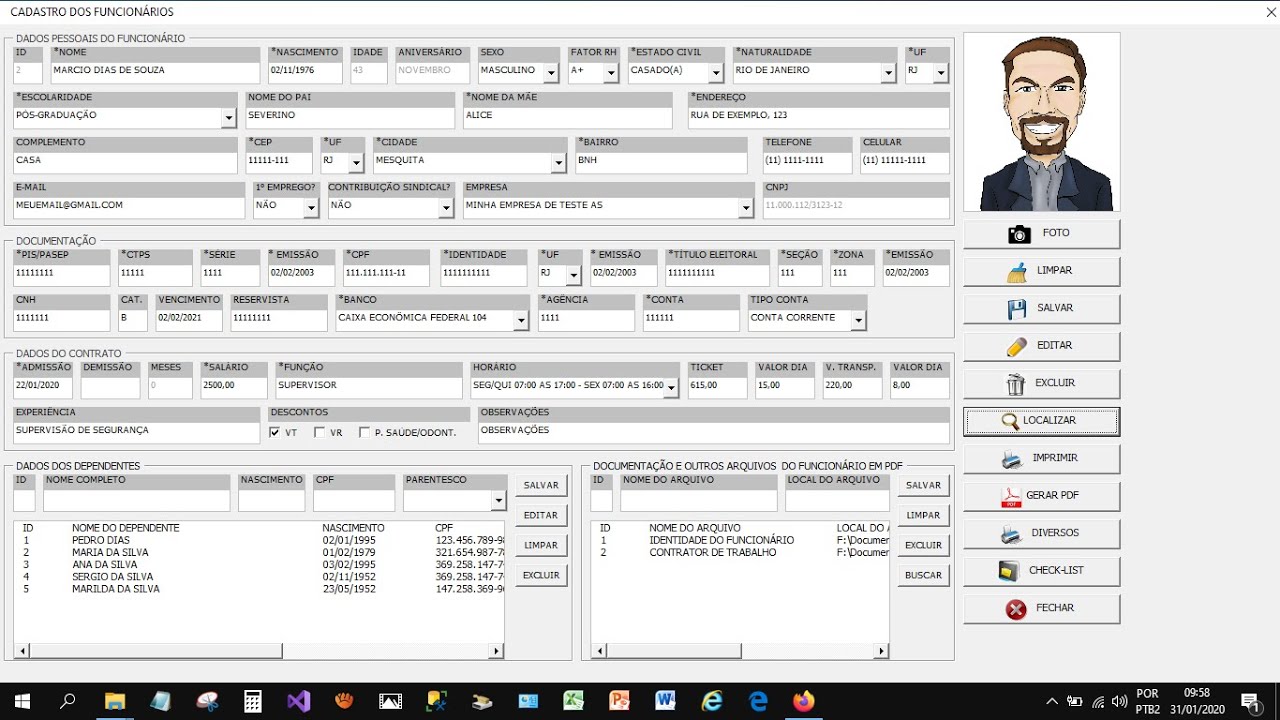This screenshot has width=1280, height=720.
Task: Click SALVAR in PDF documents section
Action: click(x=923, y=486)
